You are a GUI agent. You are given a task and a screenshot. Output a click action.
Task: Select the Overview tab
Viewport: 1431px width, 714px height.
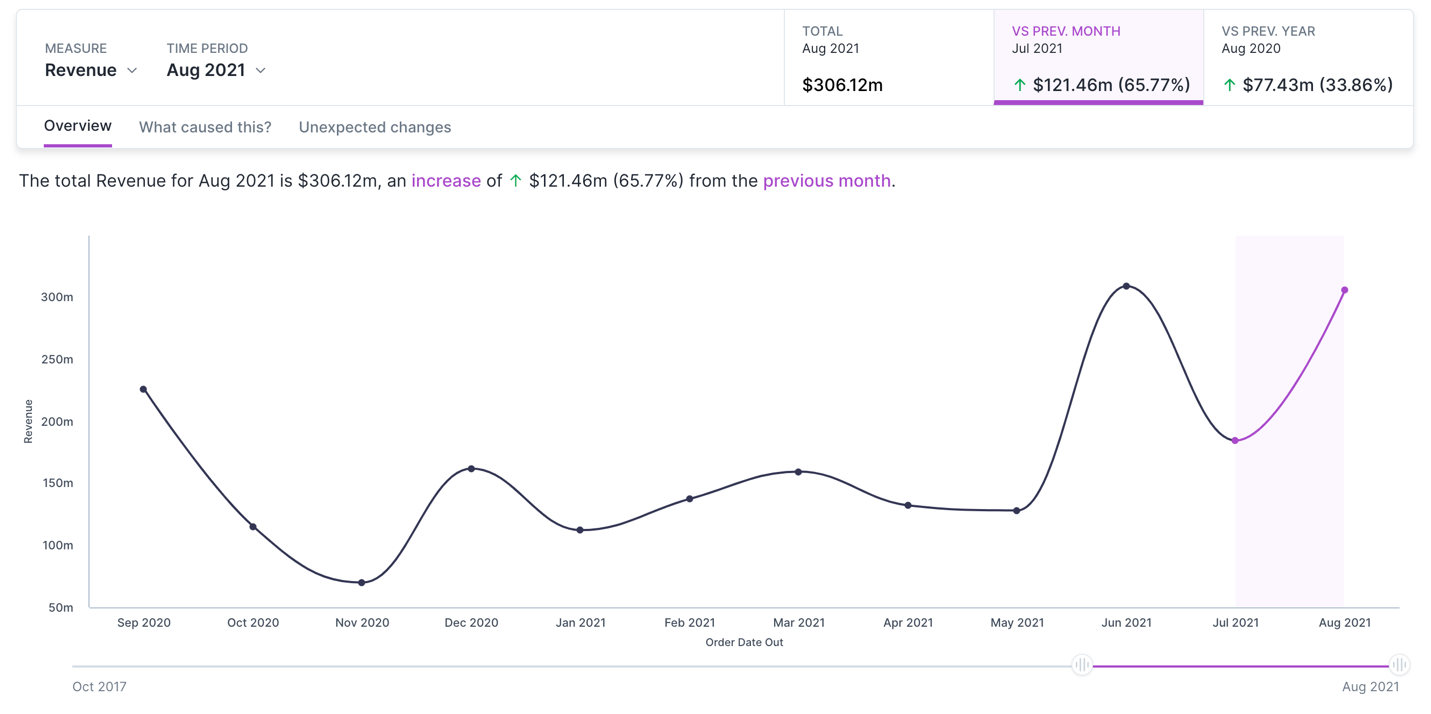pyautogui.click(x=77, y=125)
